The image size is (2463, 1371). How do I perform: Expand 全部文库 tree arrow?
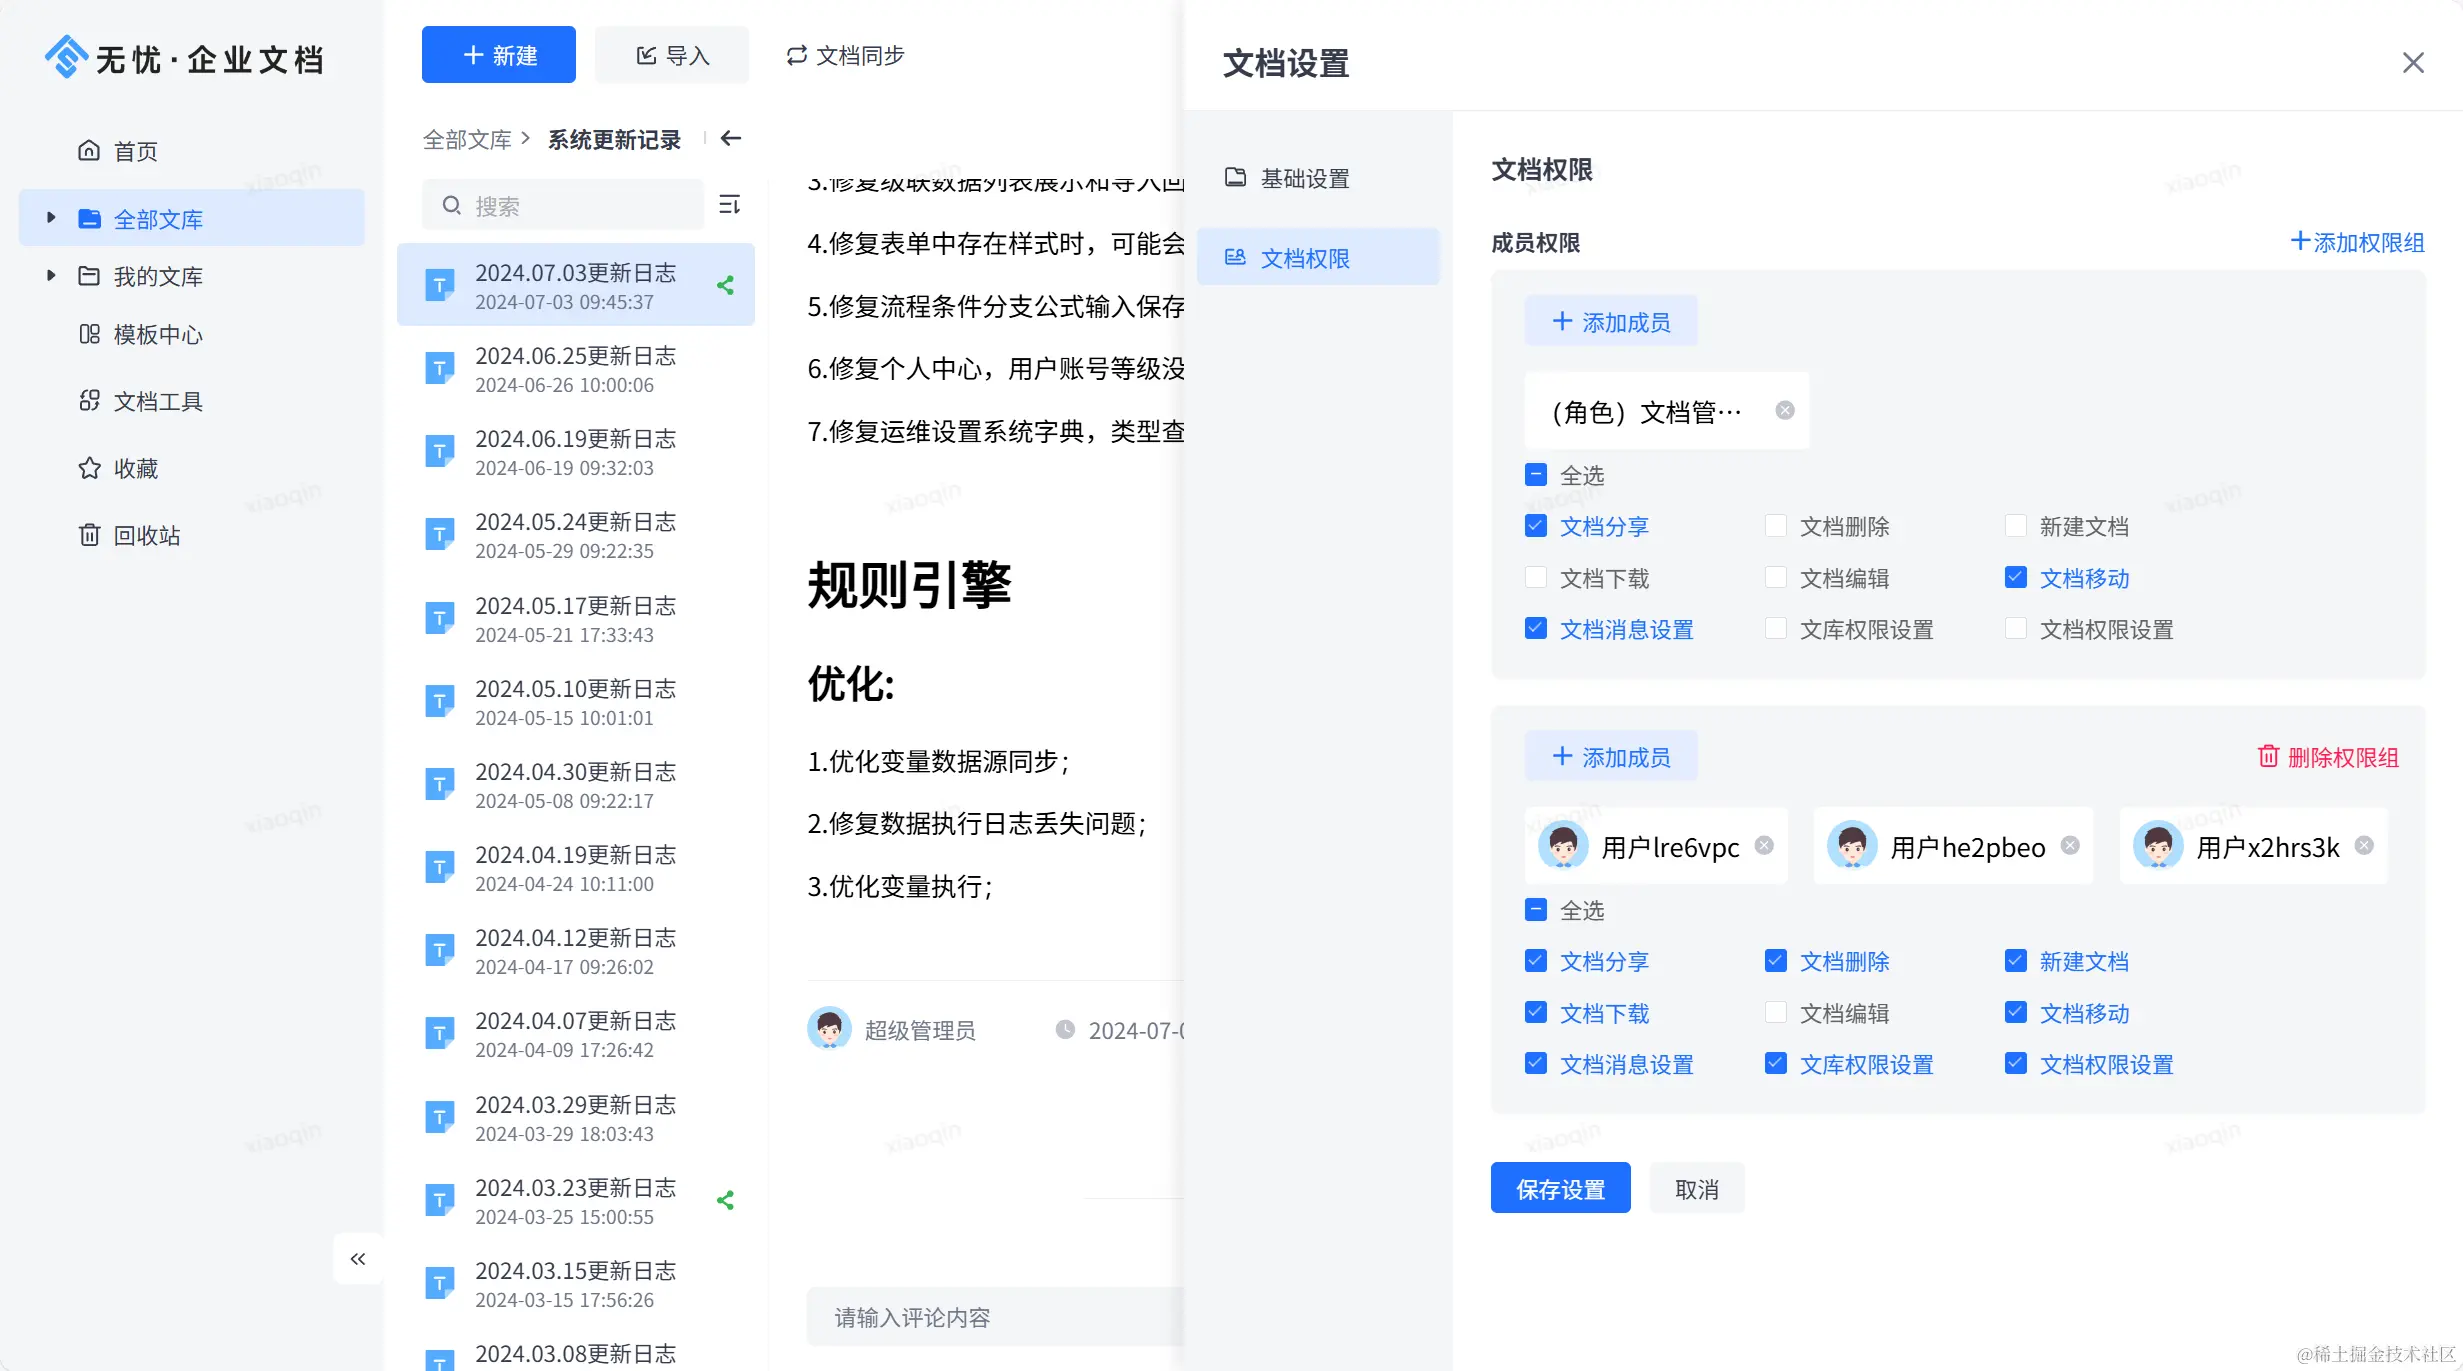tap(51, 218)
